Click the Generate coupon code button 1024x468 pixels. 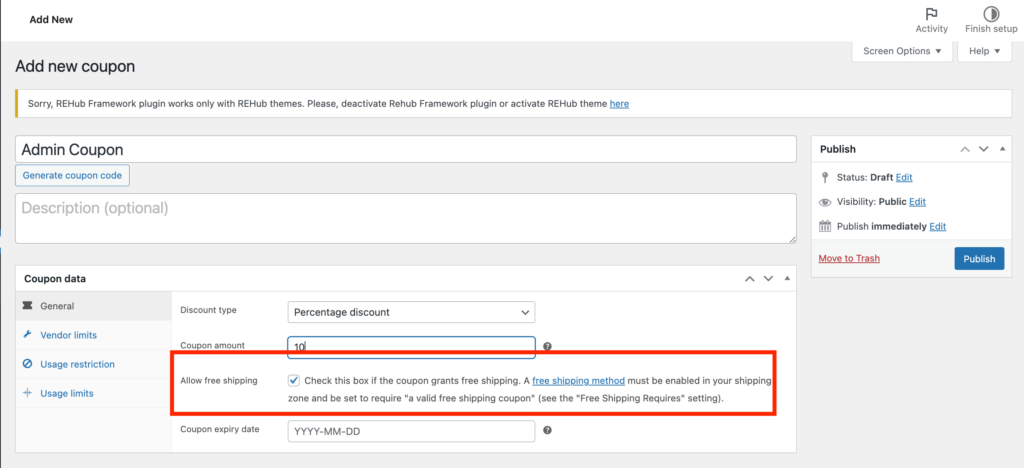(x=73, y=176)
